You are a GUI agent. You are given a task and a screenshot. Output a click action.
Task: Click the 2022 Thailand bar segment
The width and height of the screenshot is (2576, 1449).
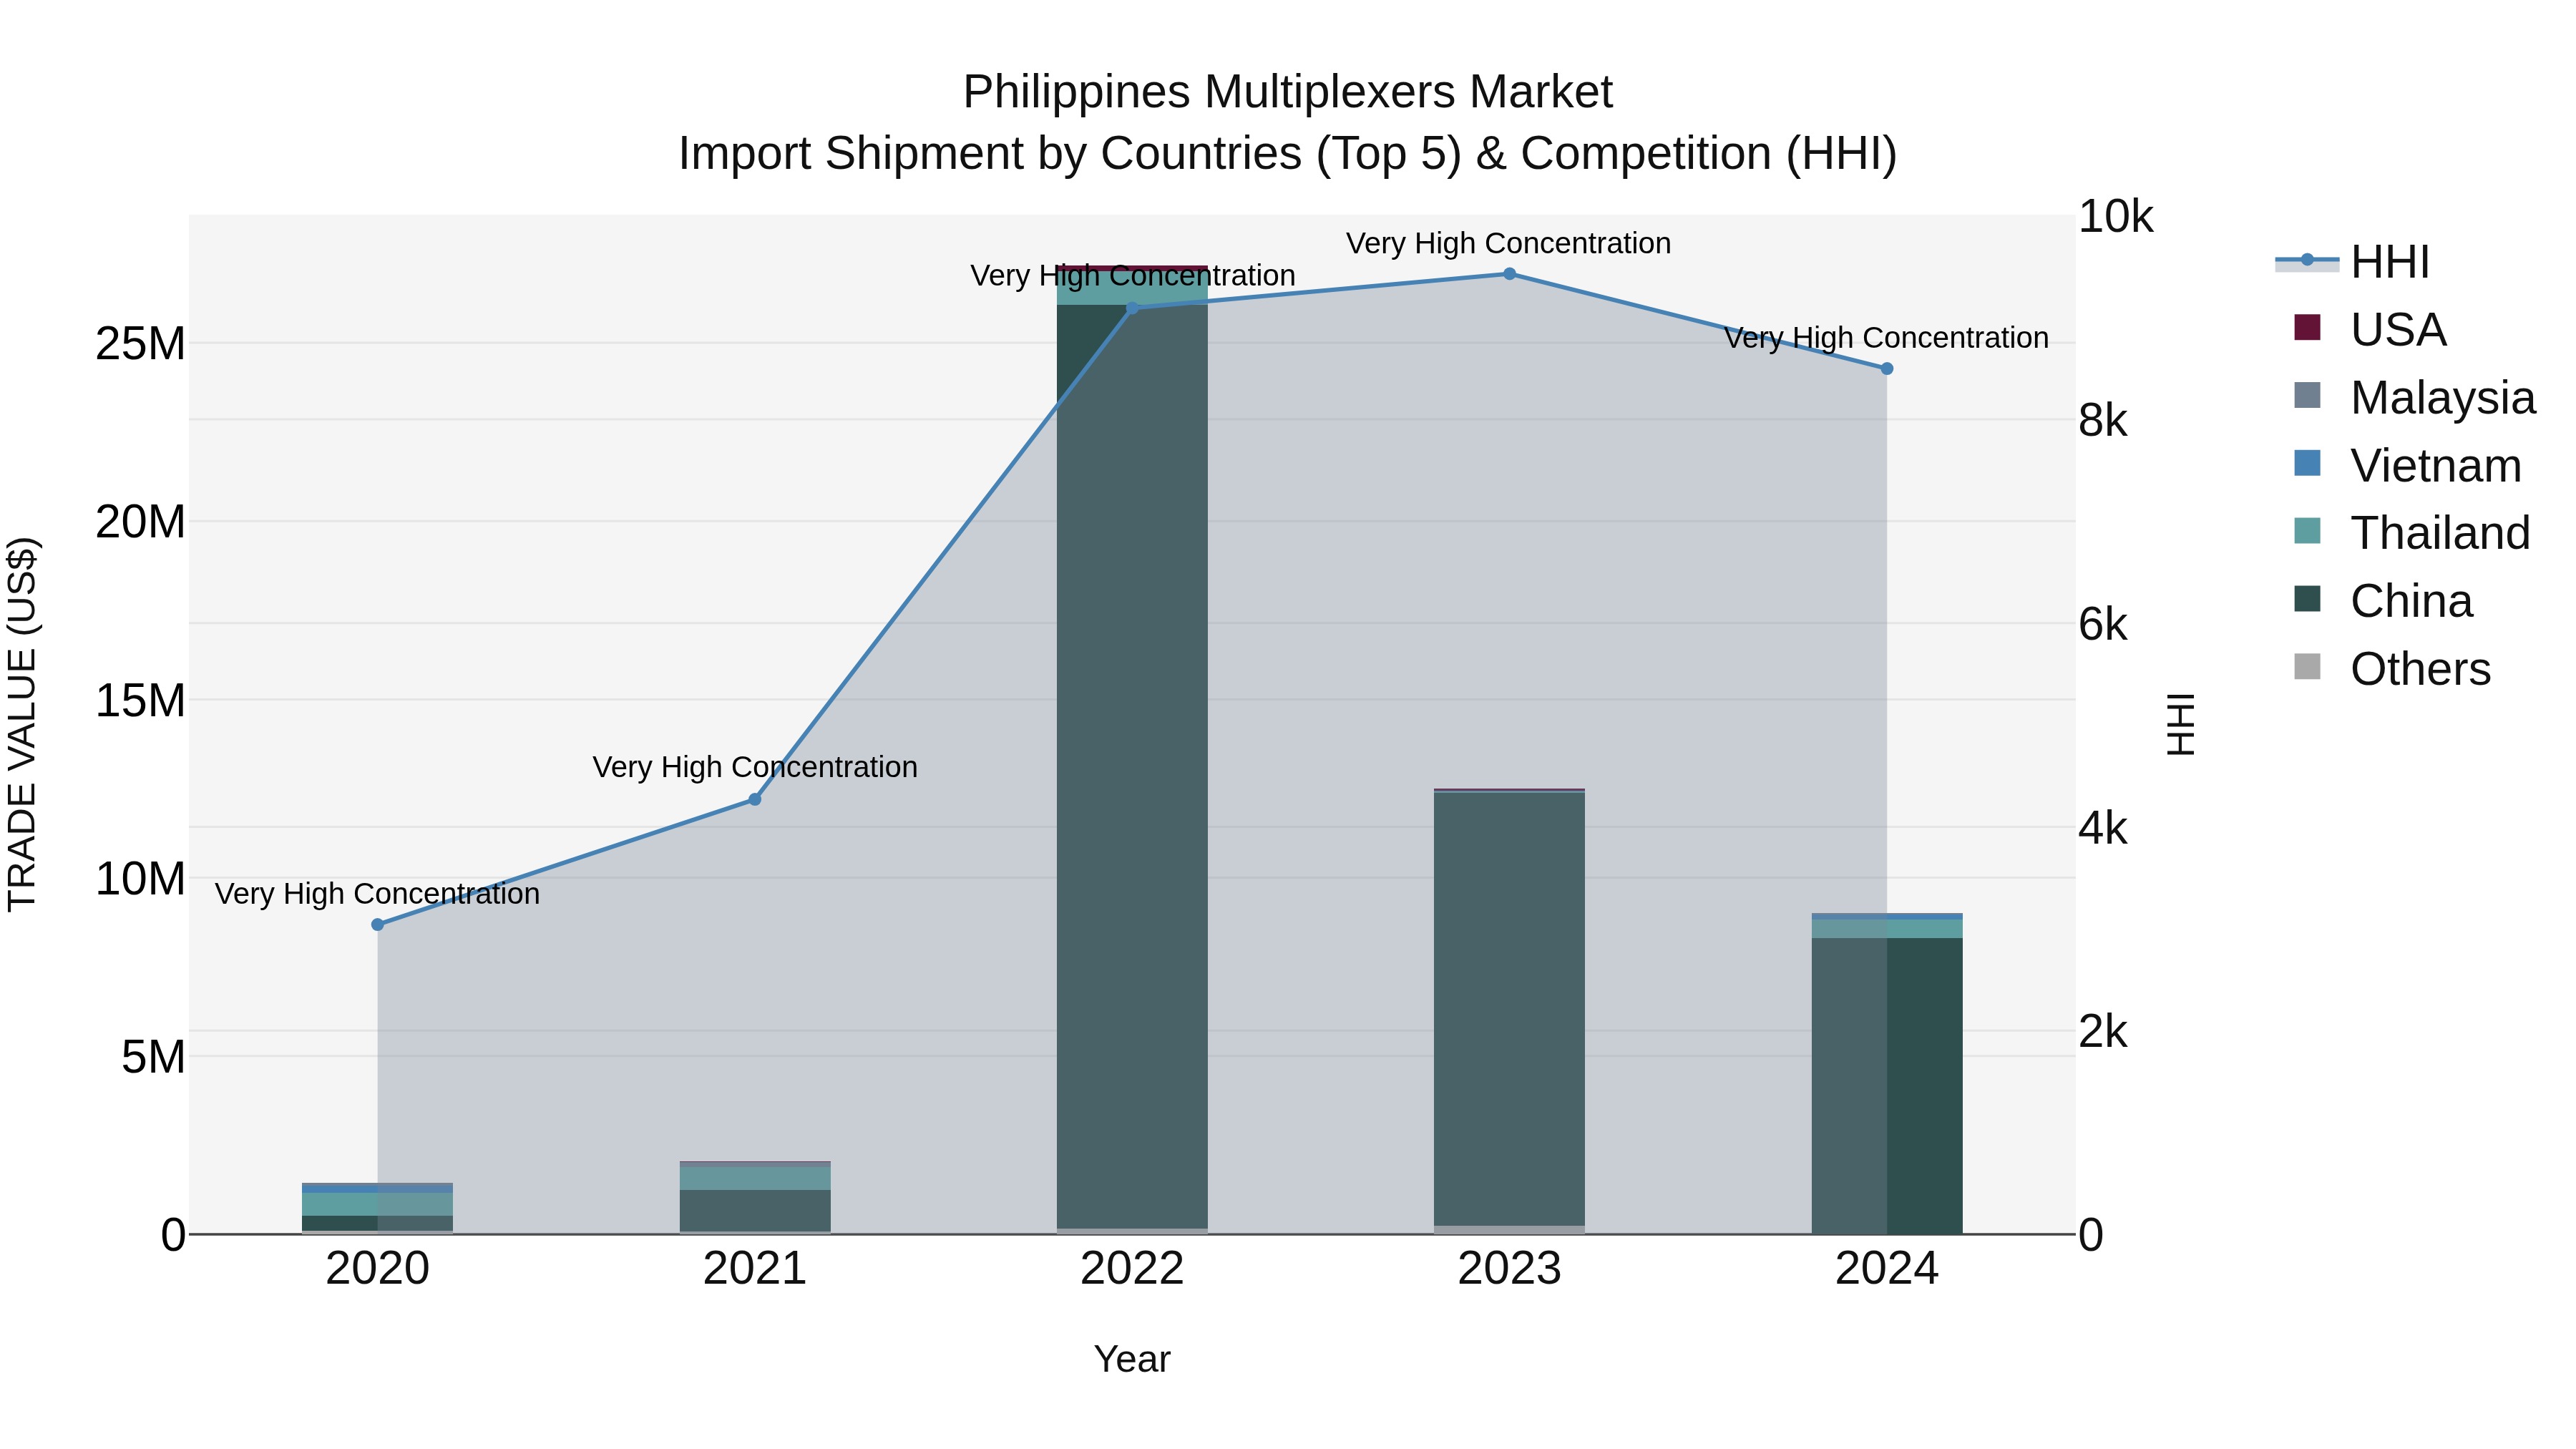tap(1132, 288)
